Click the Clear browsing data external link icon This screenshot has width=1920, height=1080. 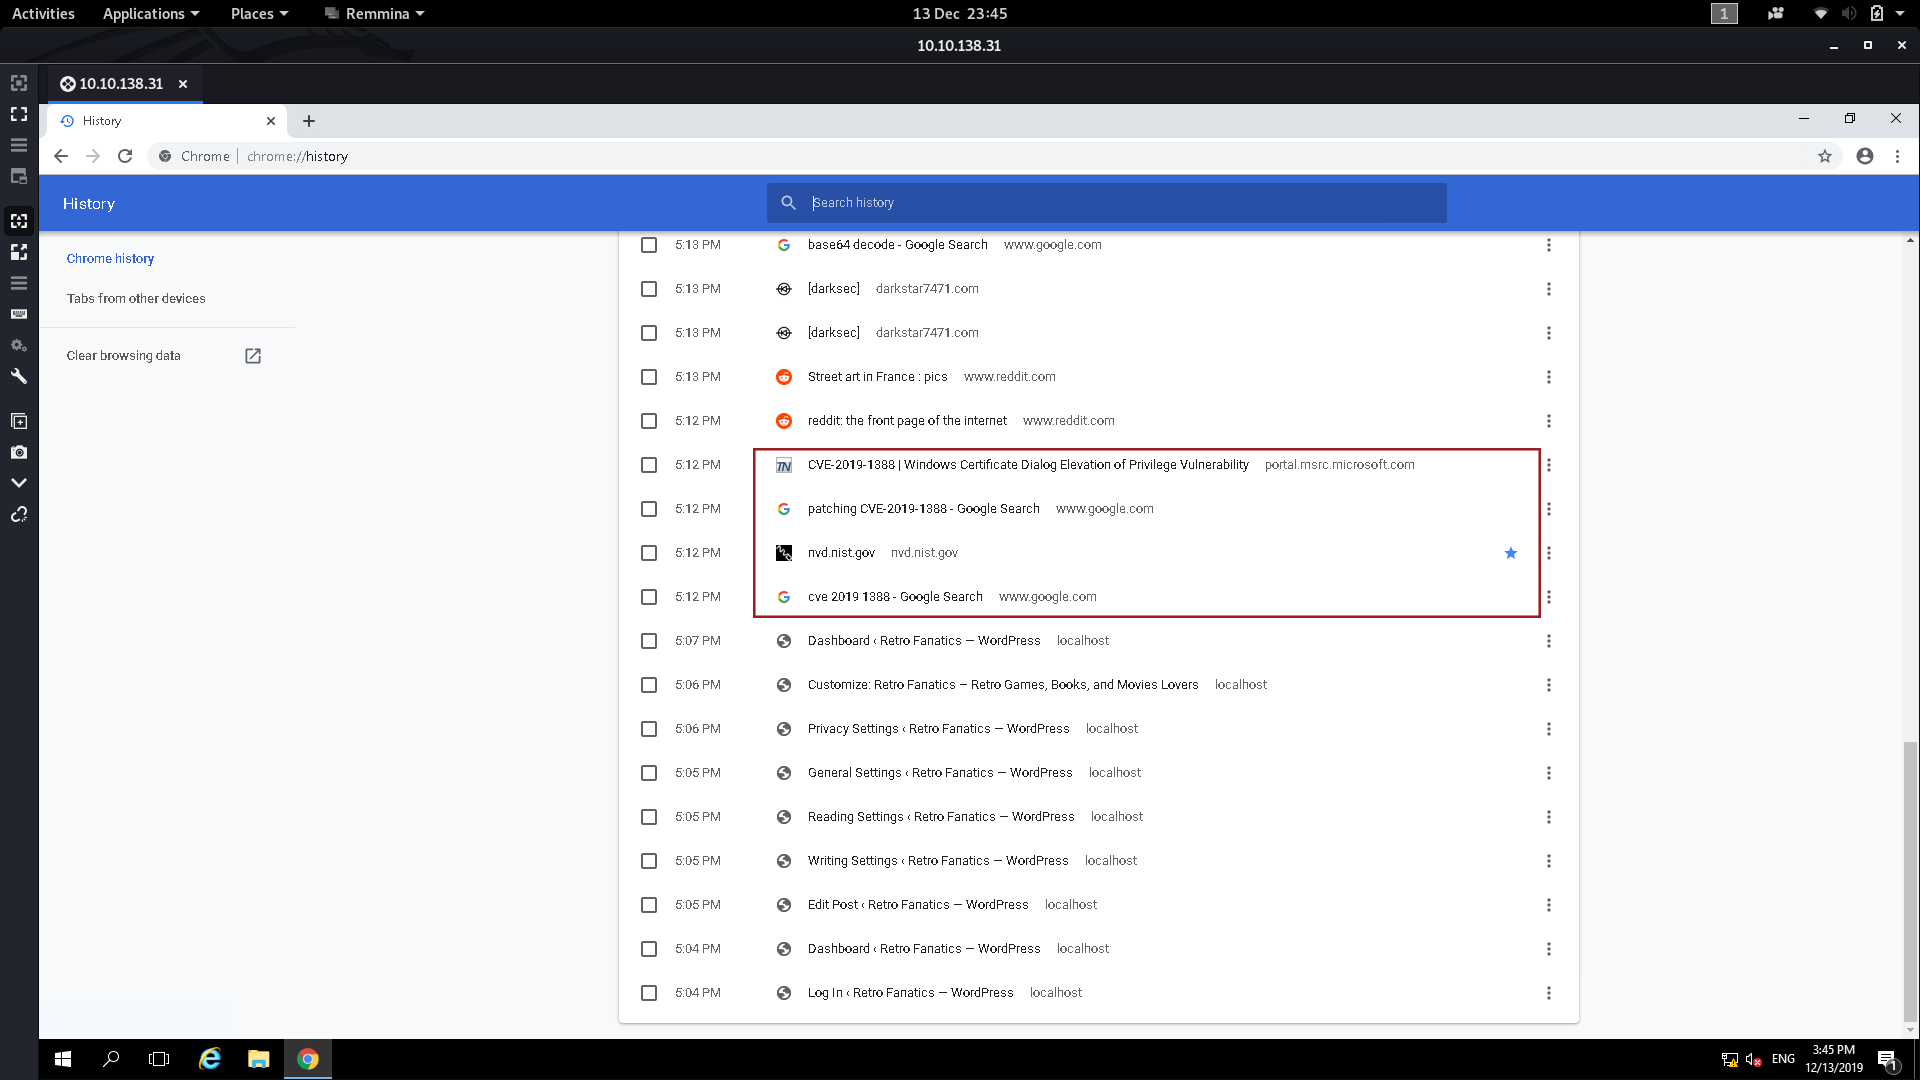pyautogui.click(x=253, y=356)
